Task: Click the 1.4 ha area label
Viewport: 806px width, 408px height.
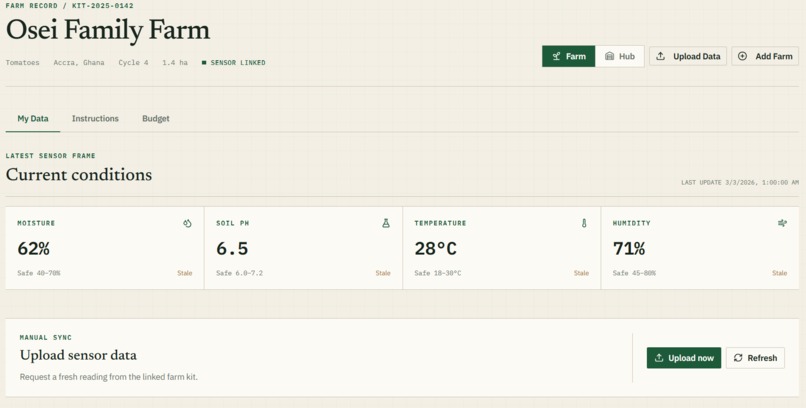Action: pos(175,63)
